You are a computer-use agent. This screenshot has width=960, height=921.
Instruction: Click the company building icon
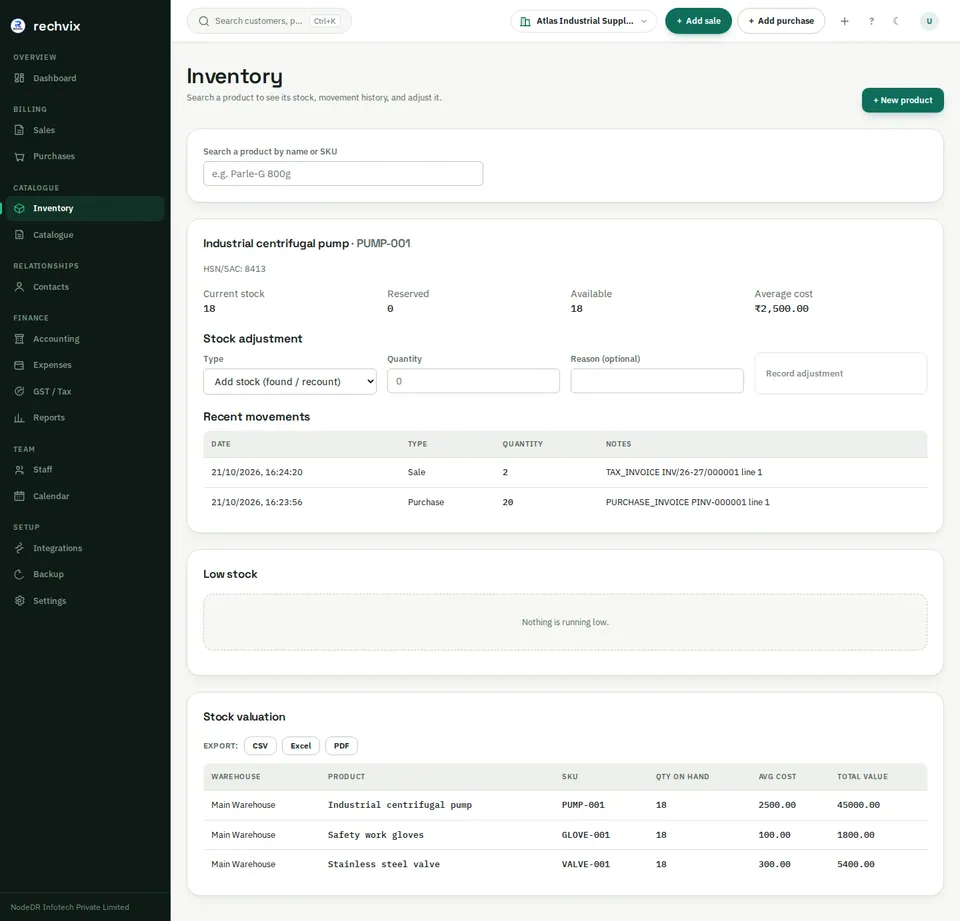tap(525, 21)
